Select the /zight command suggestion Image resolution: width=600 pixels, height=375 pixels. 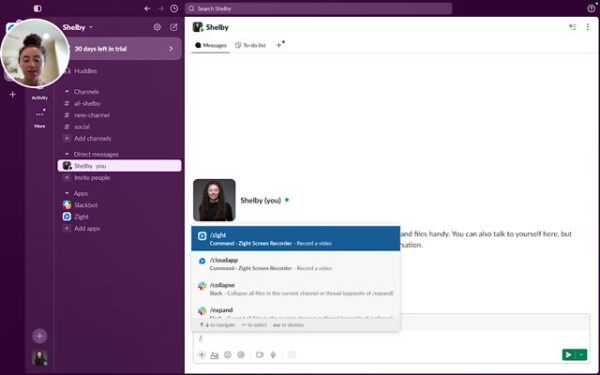296,239
